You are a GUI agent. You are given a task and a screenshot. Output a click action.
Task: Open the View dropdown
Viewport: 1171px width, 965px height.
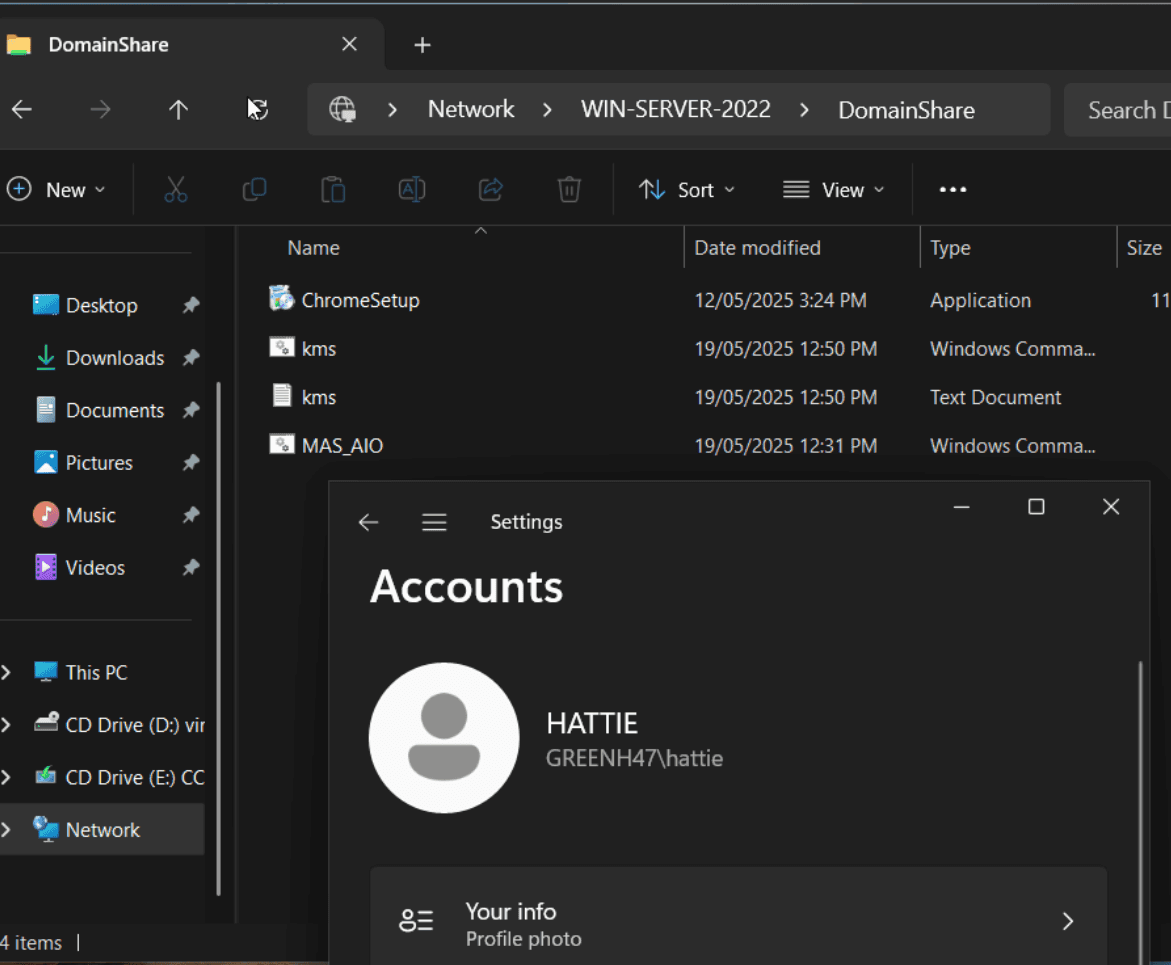[x=833, y=190]
